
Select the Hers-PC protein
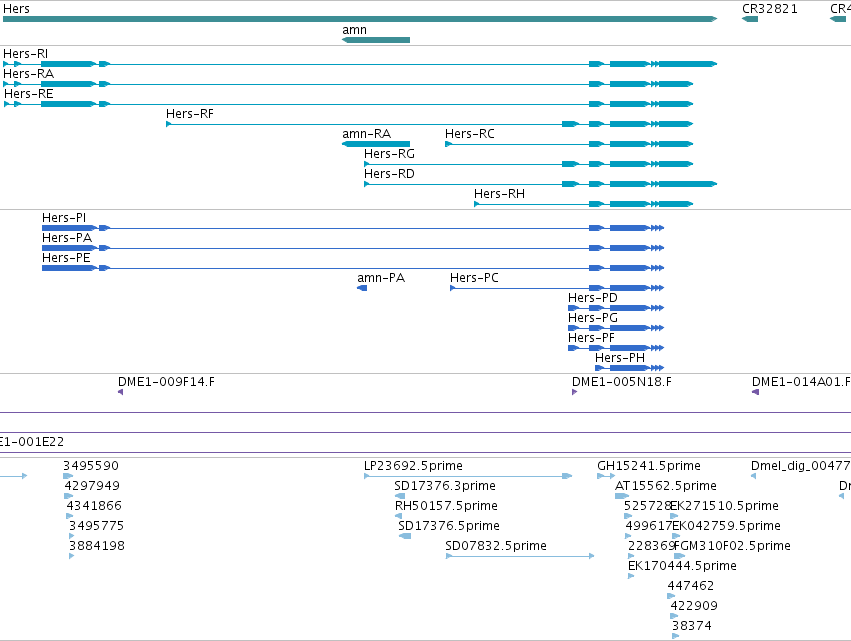point(557,288)
